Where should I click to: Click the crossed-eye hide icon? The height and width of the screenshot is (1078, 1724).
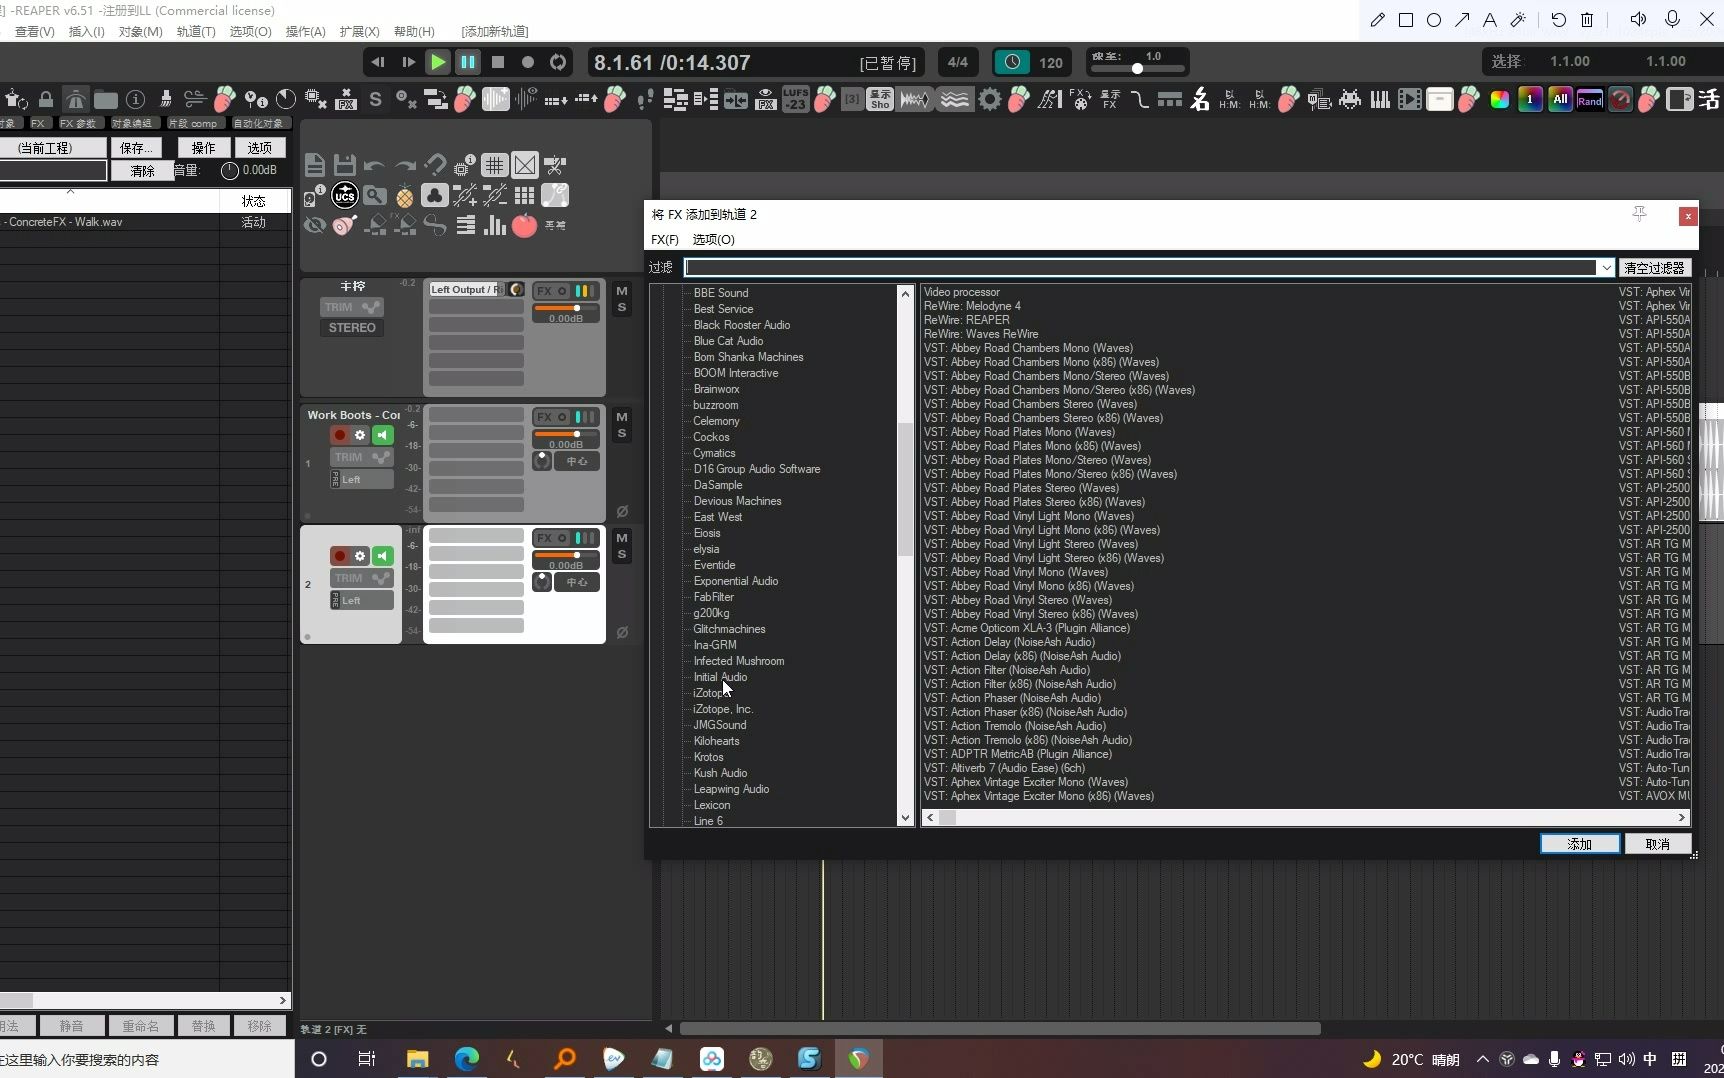(x=314, y=226)
